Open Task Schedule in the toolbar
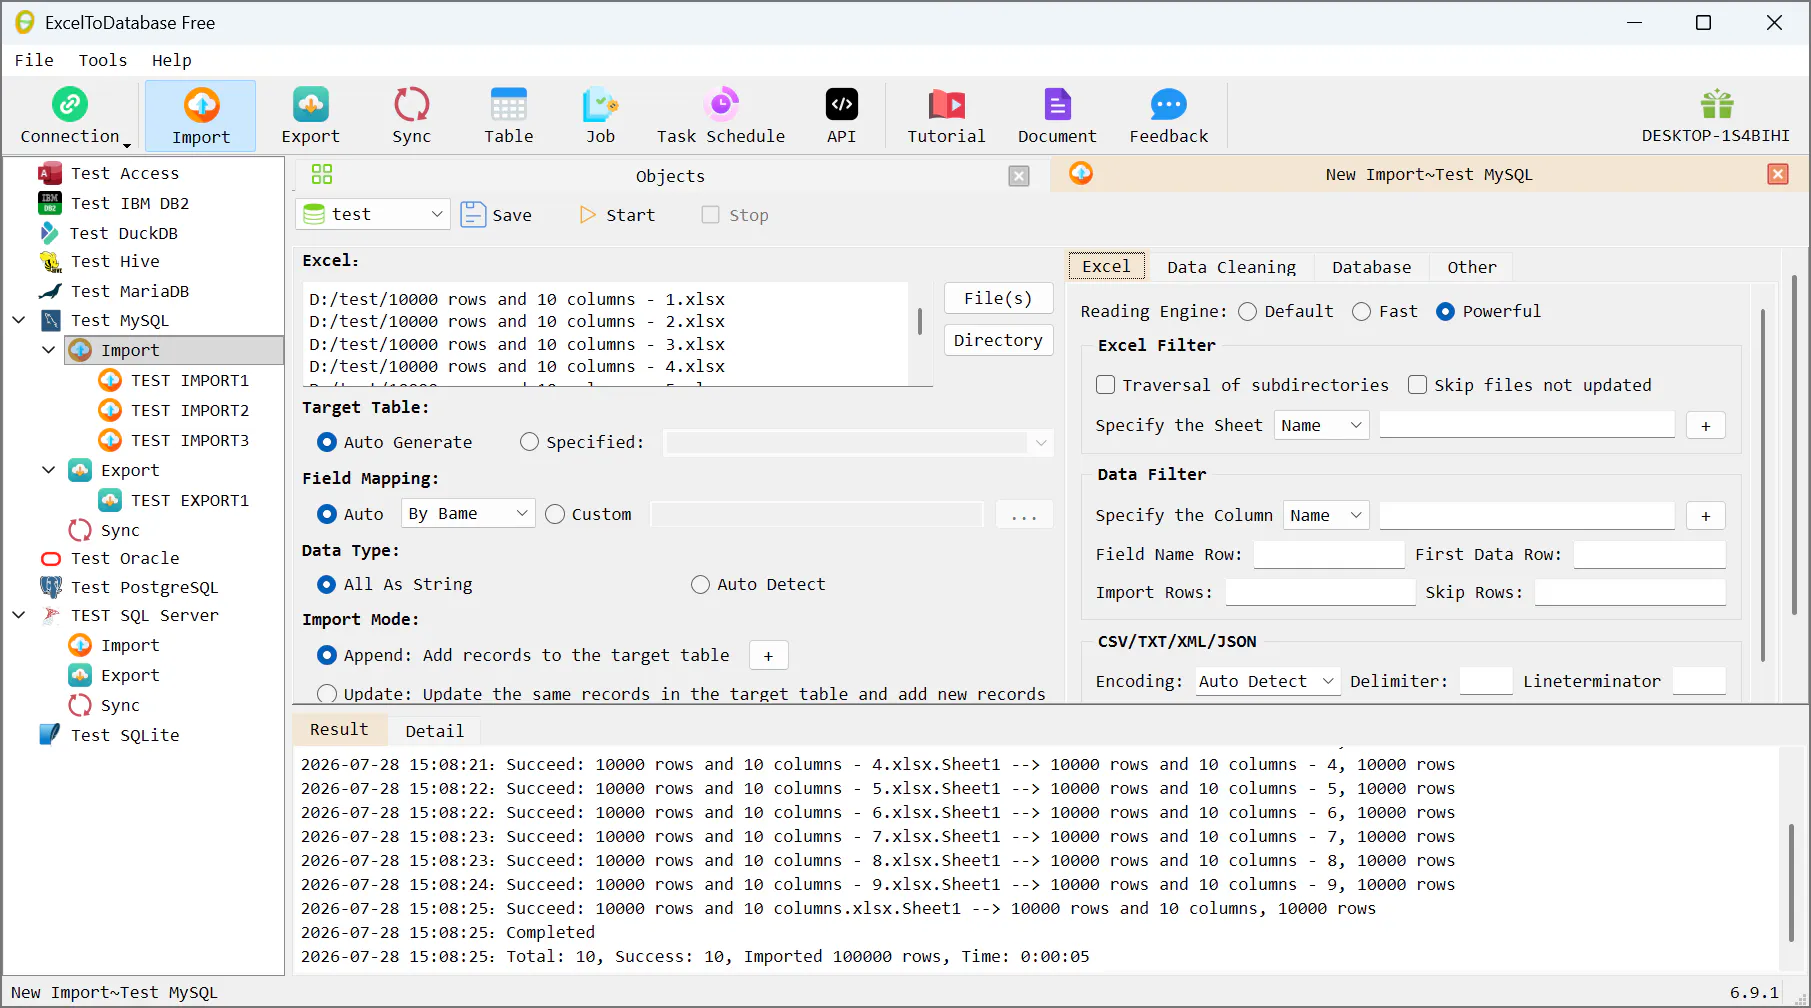The height and width of the screenshot is (1008, 1811). click(x=721, y=116)
